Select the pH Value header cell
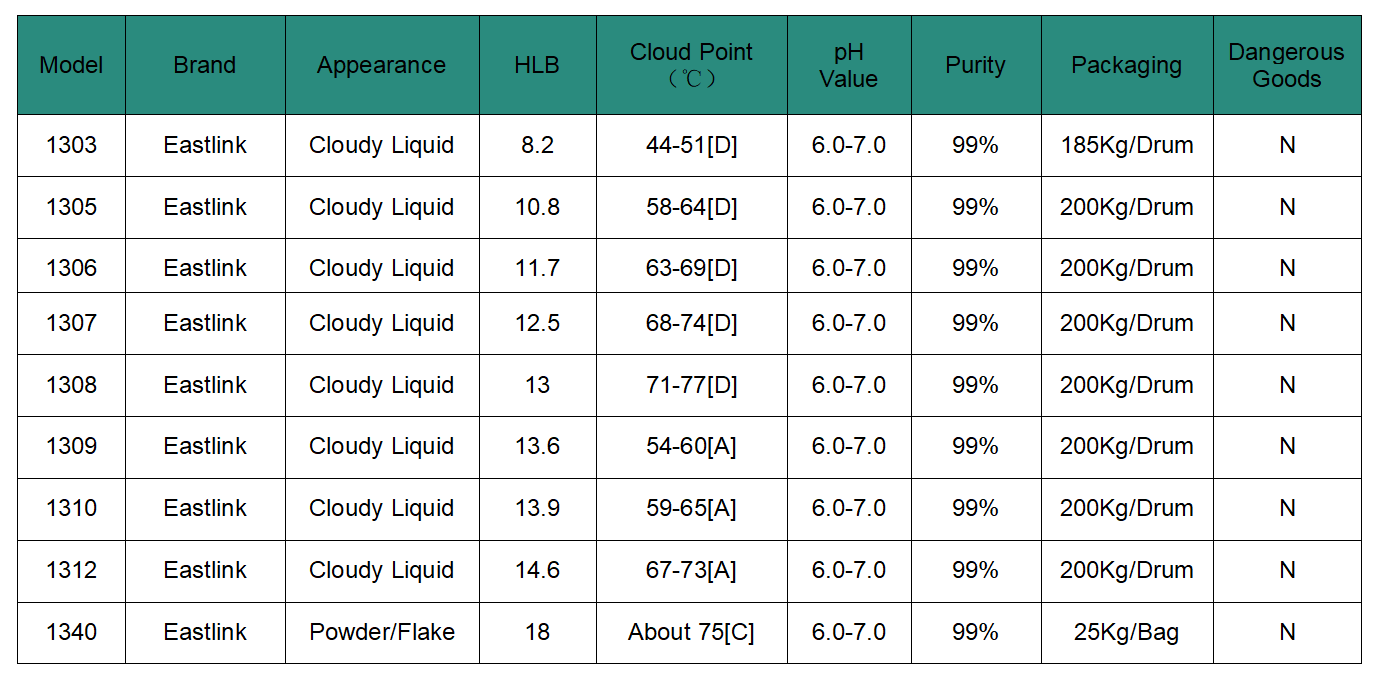This screenshot has height=685, width=1387. coord(849,65)
